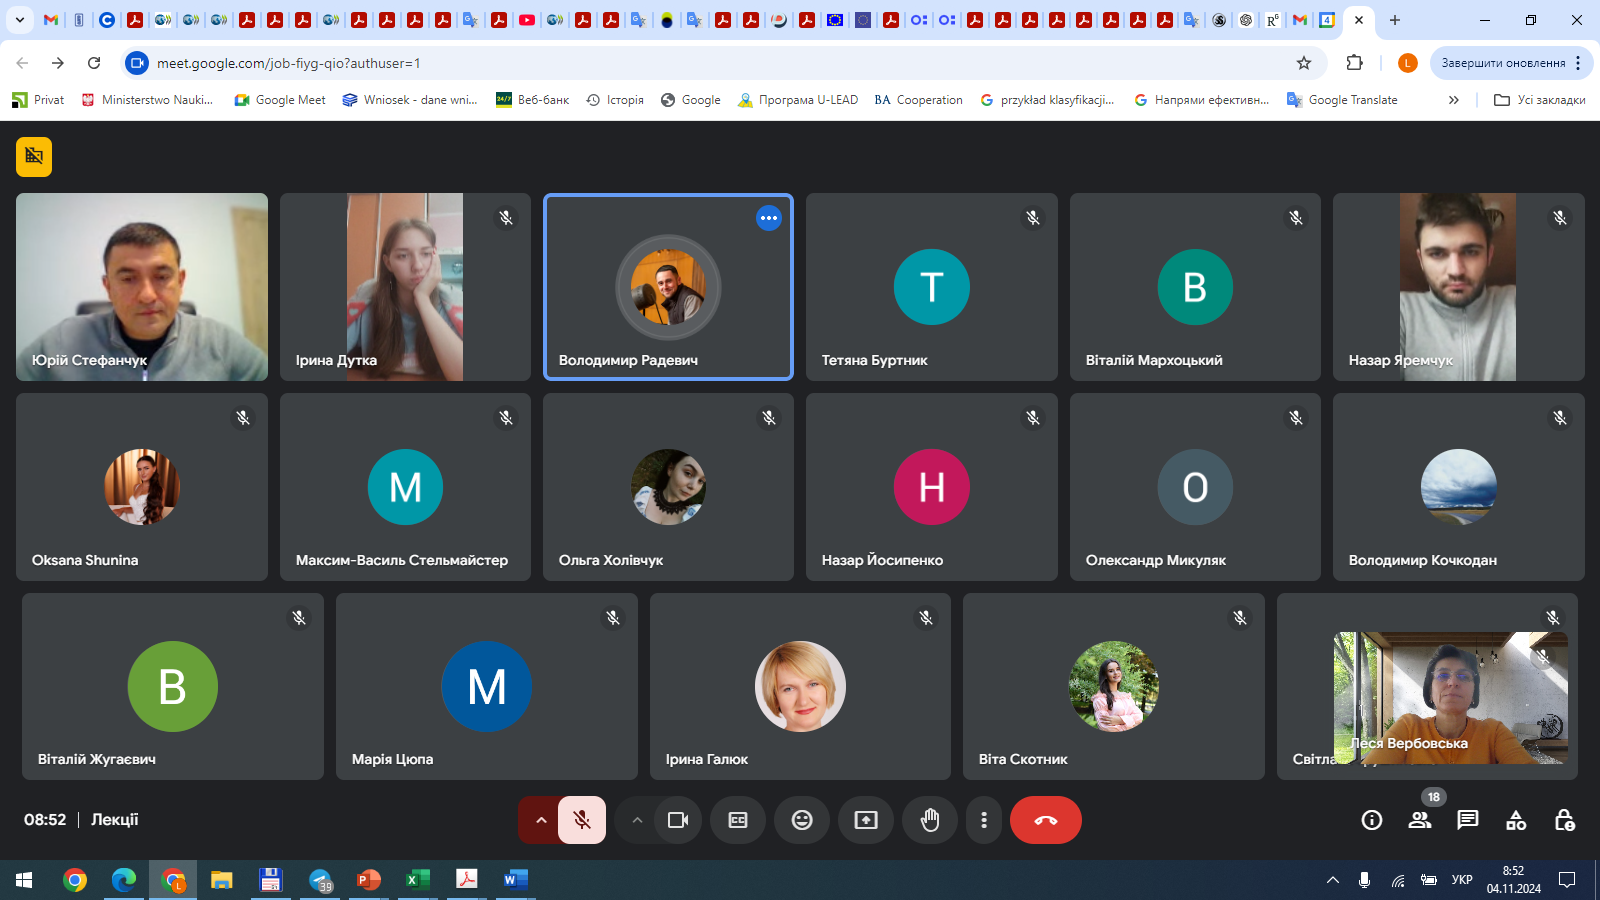Screen dimensions: 1600x900
Task: Click the raise hand icon
Action: tap(930, 820)
